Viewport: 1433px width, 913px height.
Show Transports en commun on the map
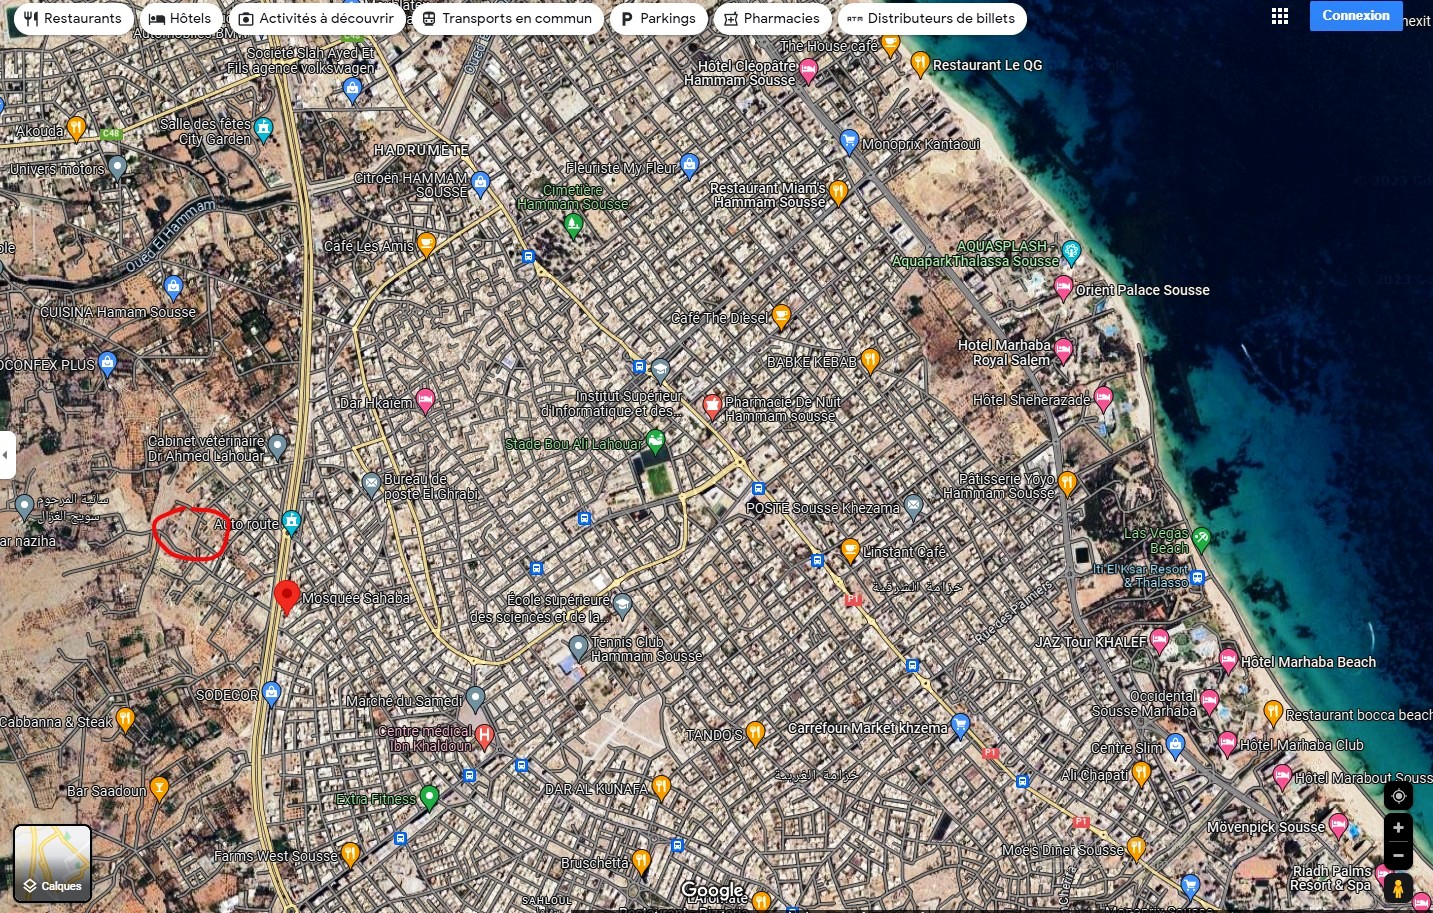click(507, 18)
